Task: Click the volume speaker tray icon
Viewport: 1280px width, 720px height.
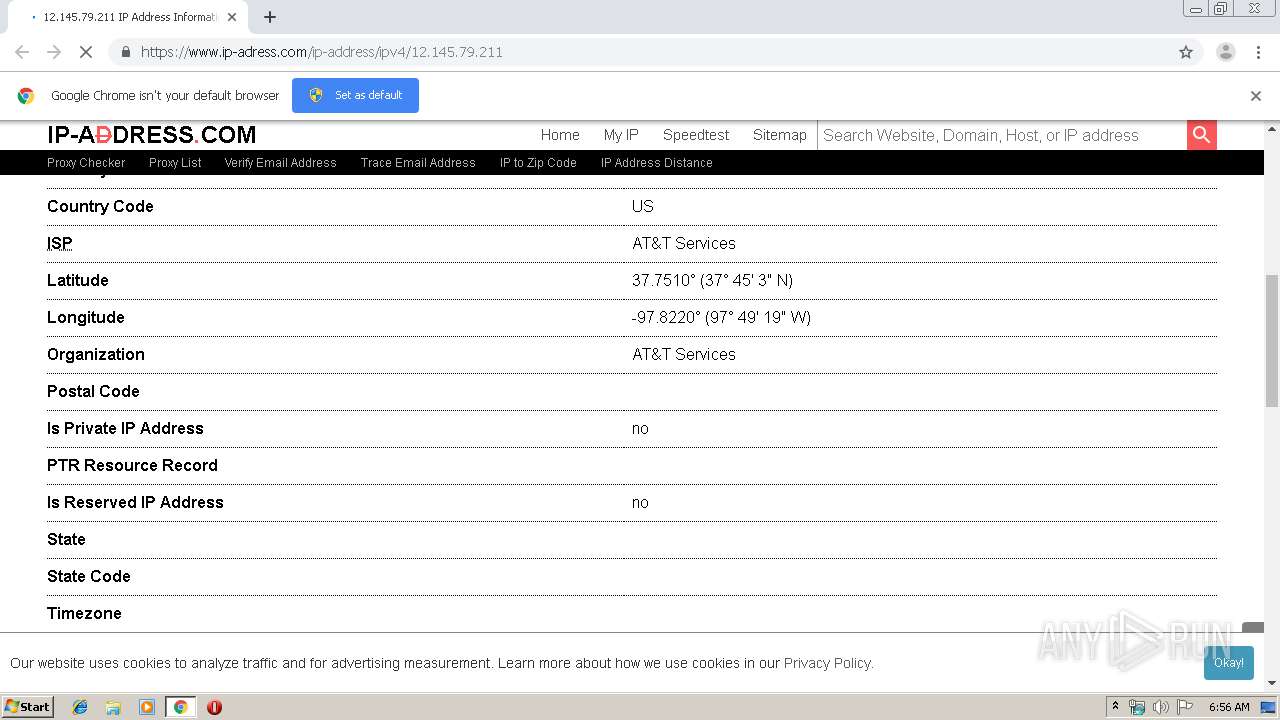Action: click(x=1160, y=707)
